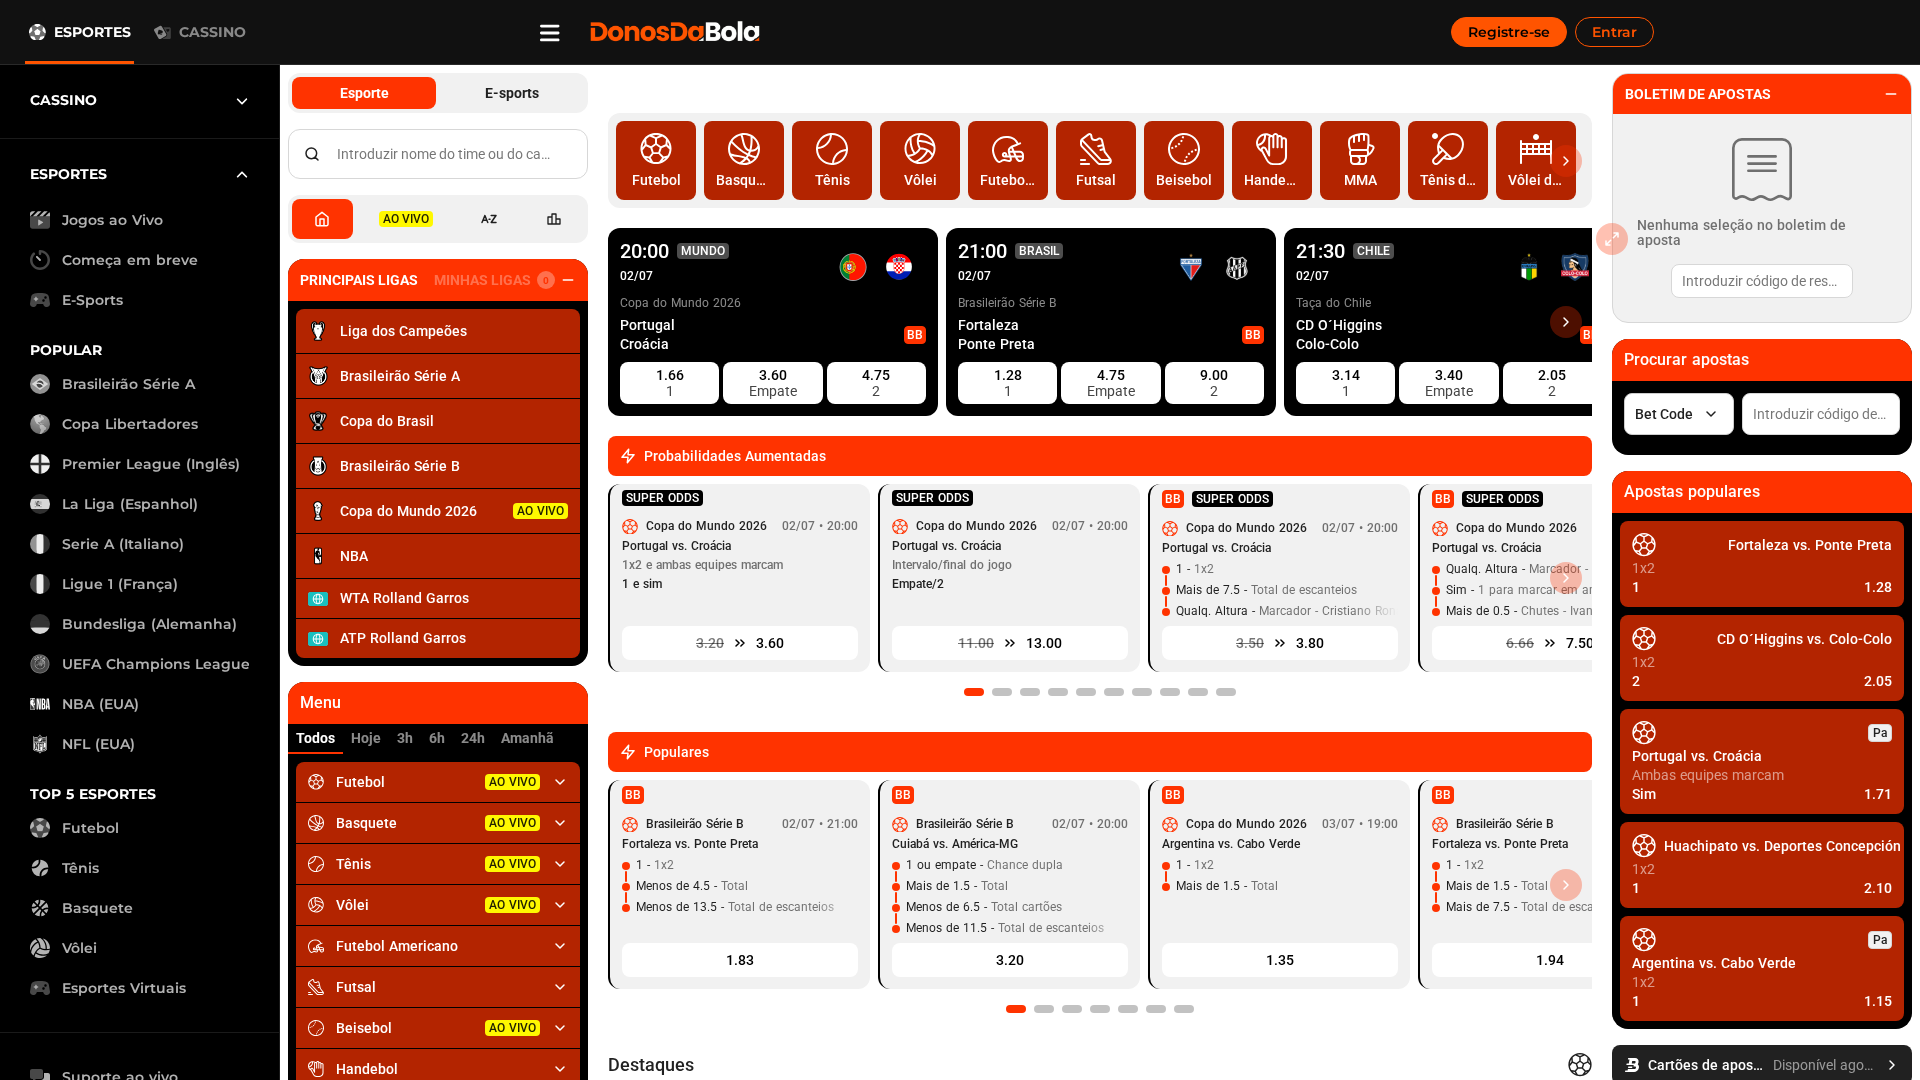Click the expand boletim arrows icon
The height and width of the screenshot is (1080, 1920).
(x=1612, y=238)
